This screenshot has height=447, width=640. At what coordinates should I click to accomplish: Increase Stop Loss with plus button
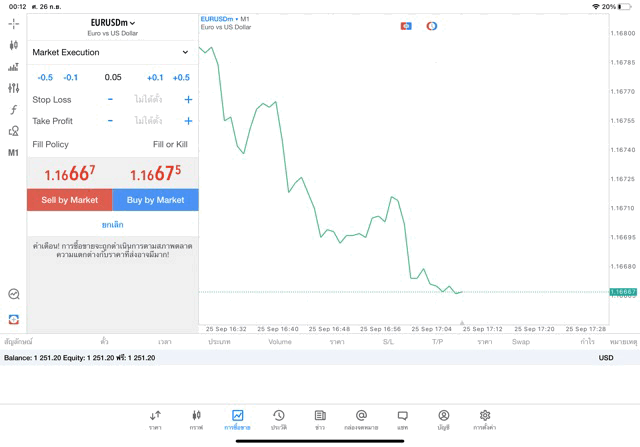pyautogui.click(x=188, y=100)
